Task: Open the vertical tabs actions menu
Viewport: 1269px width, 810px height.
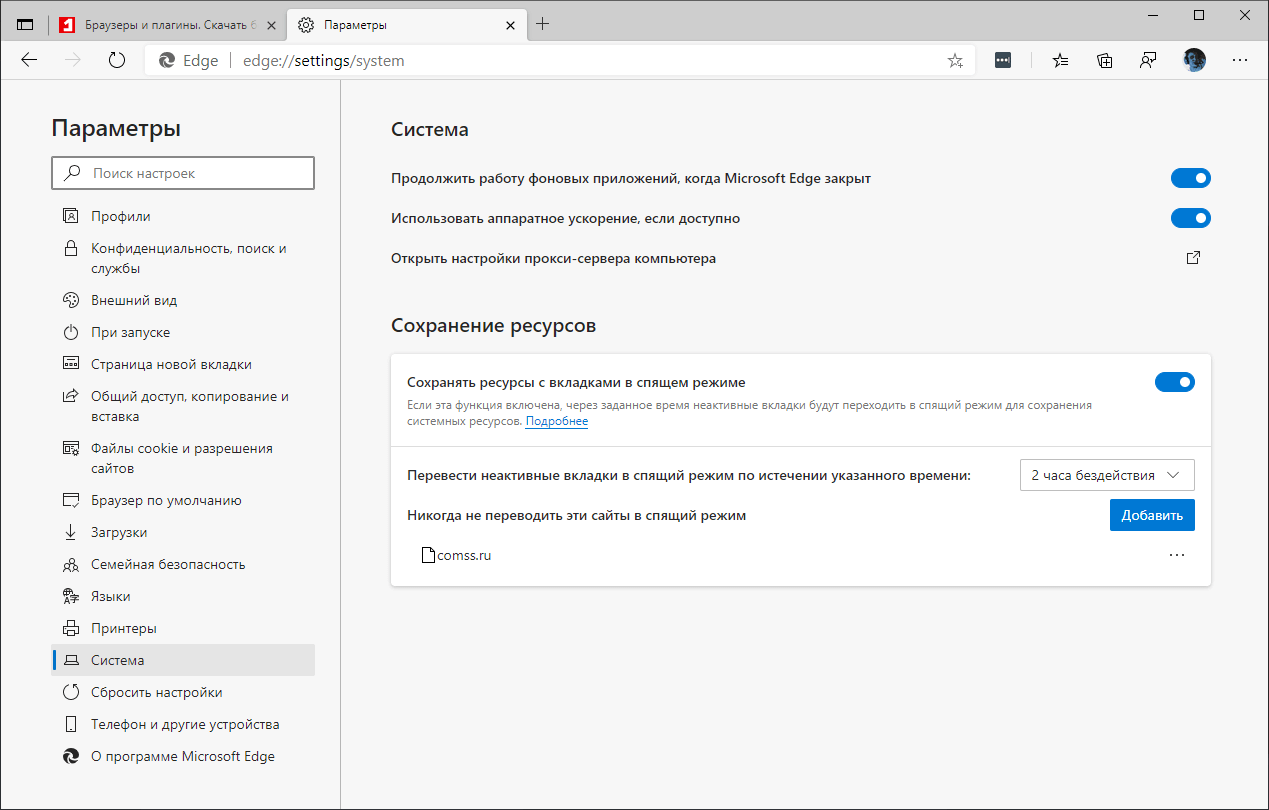Action: coord(26,24)
